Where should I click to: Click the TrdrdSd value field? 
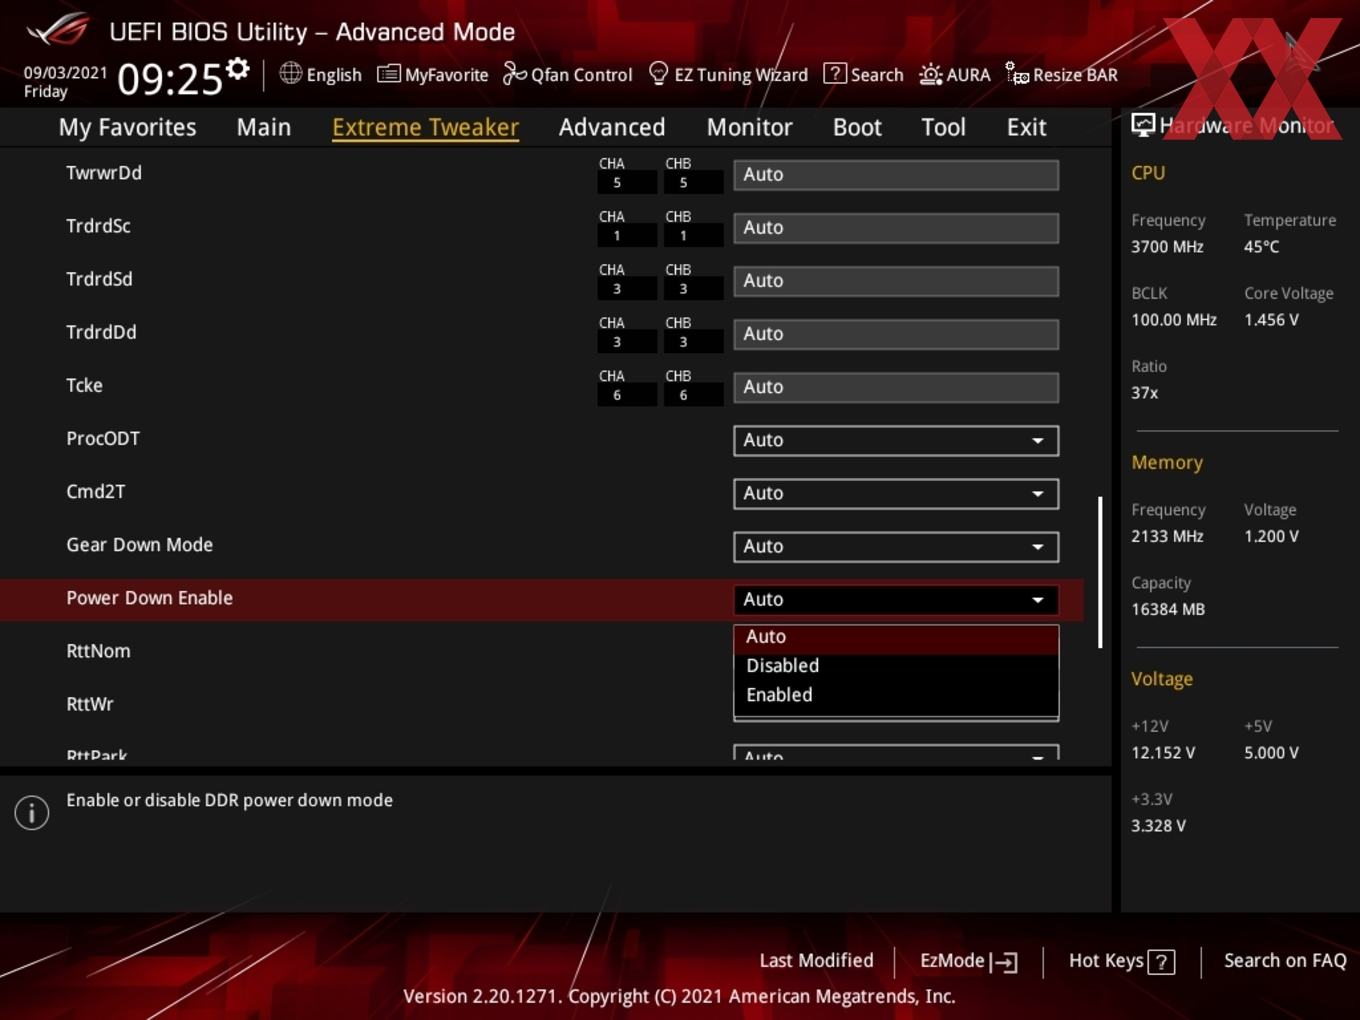pos(896,280)
